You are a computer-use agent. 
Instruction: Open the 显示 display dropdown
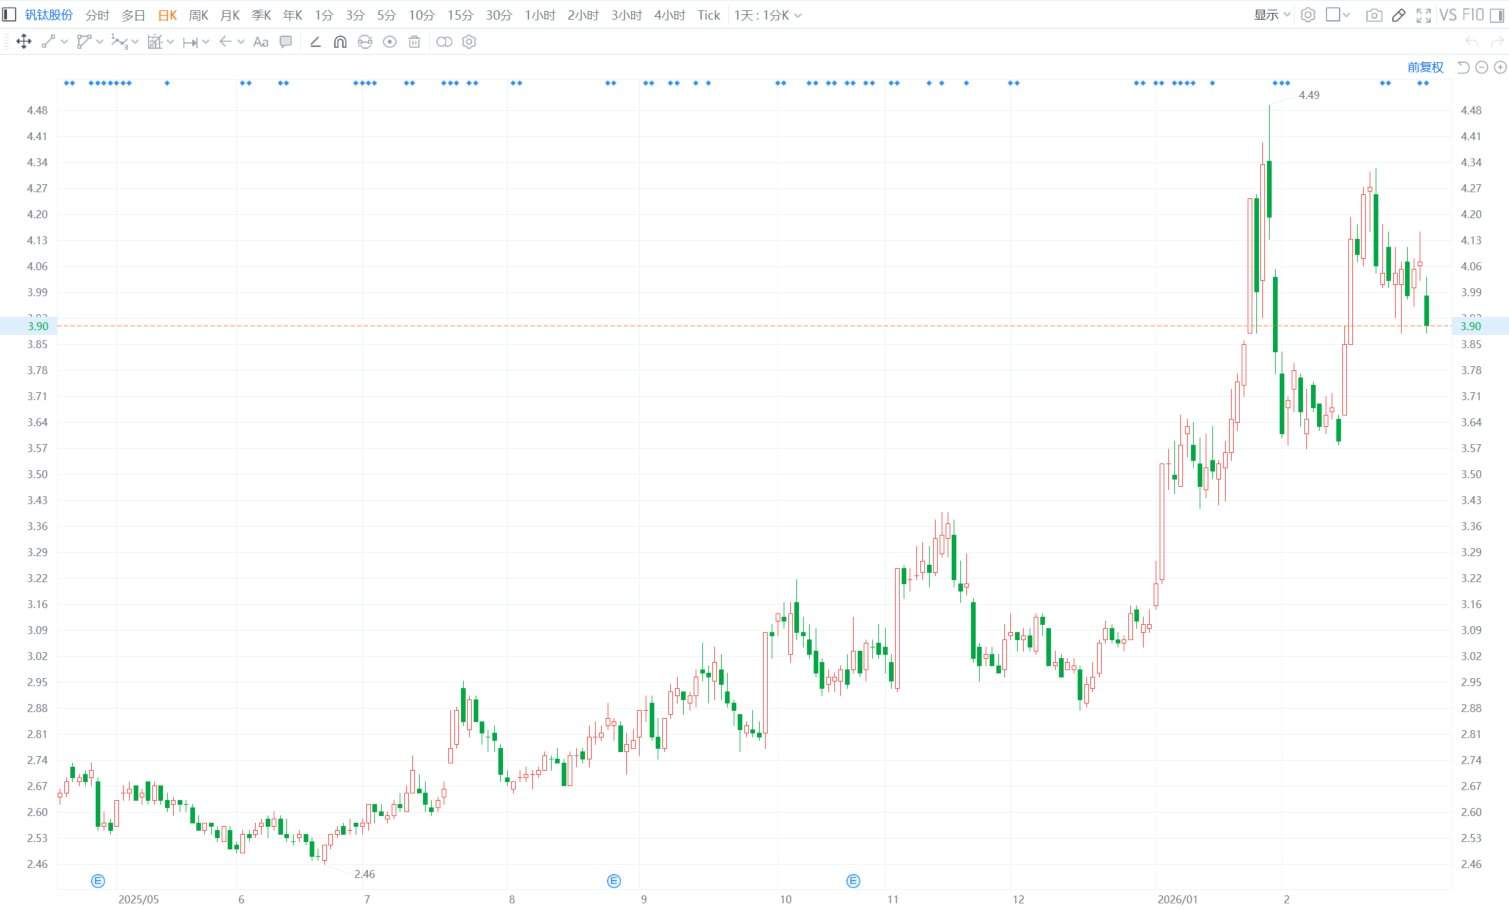(x=1272, y=15)
